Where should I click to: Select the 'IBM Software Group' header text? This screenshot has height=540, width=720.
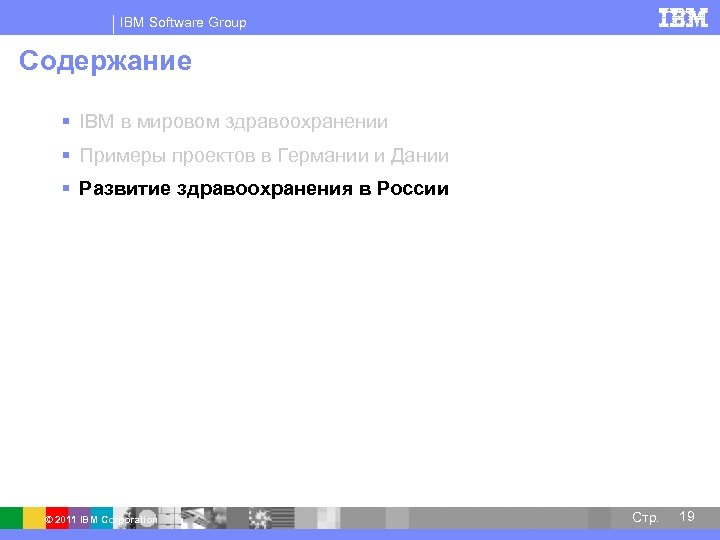[x=183, y=22]
